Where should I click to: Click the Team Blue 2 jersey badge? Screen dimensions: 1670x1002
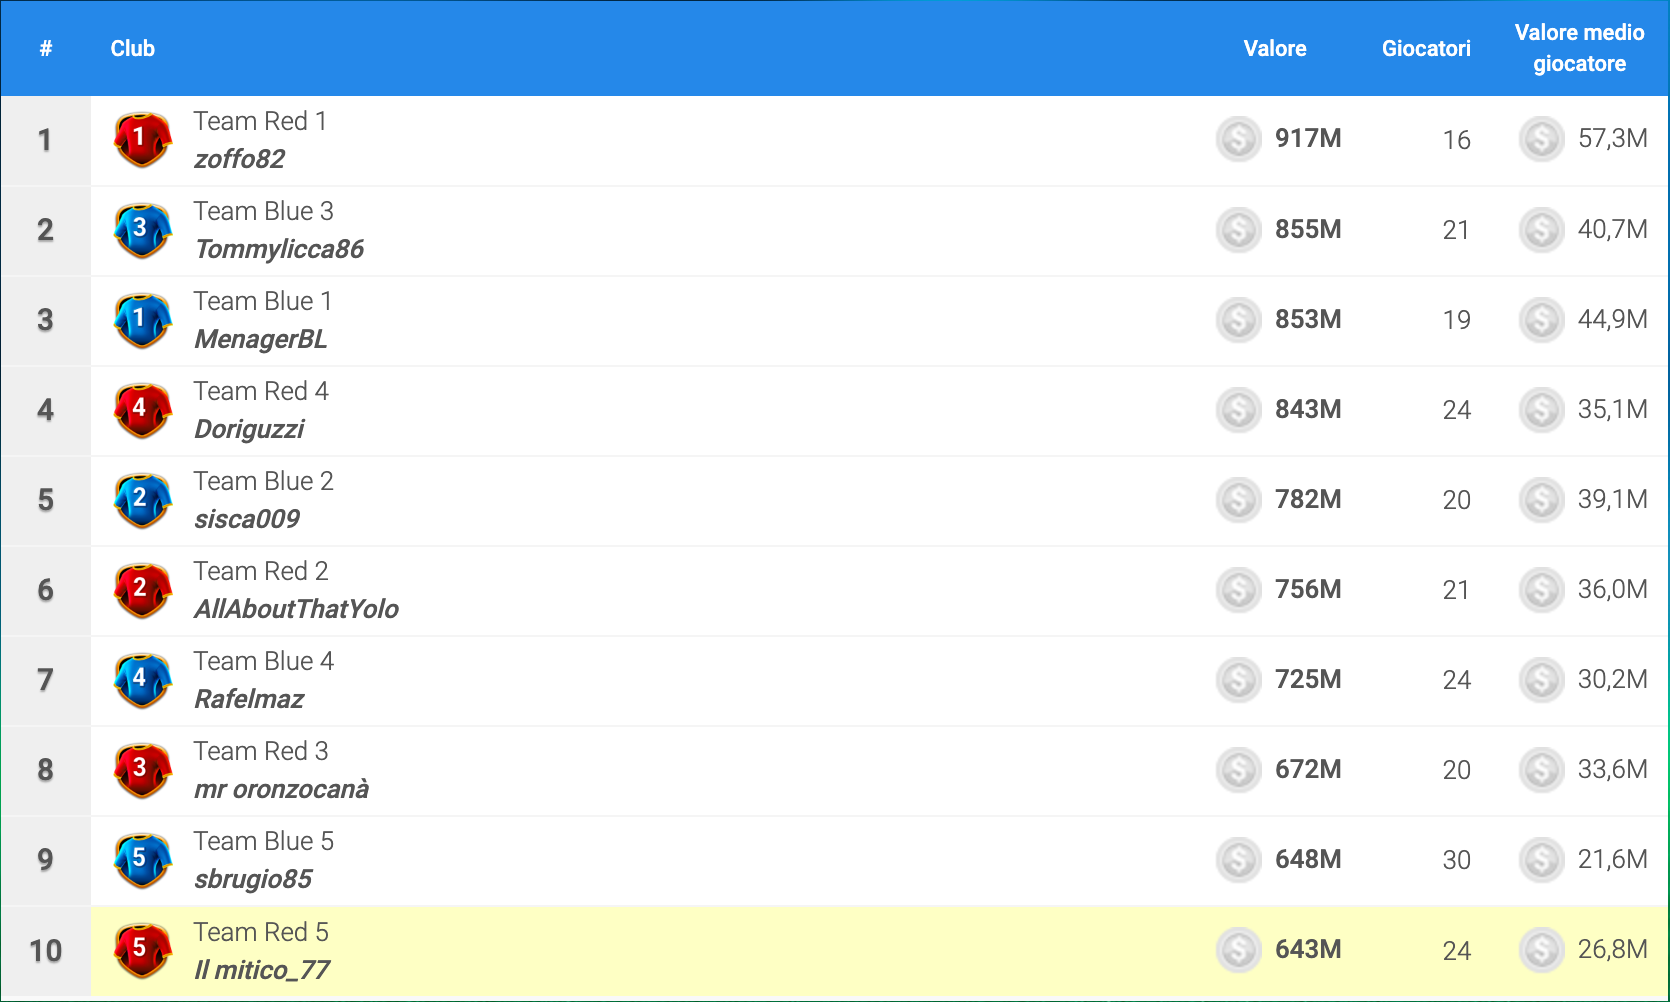(142, 500)
